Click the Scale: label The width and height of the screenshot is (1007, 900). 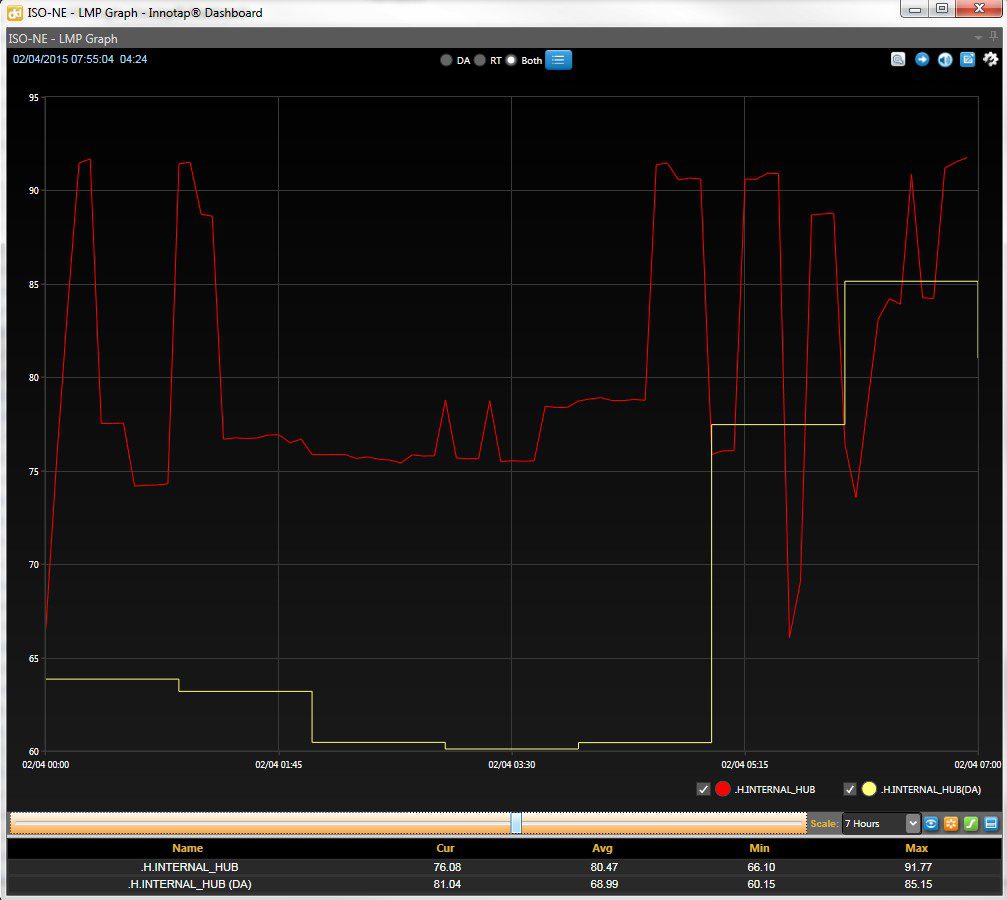pyautogui.click(x=824, y=824)
